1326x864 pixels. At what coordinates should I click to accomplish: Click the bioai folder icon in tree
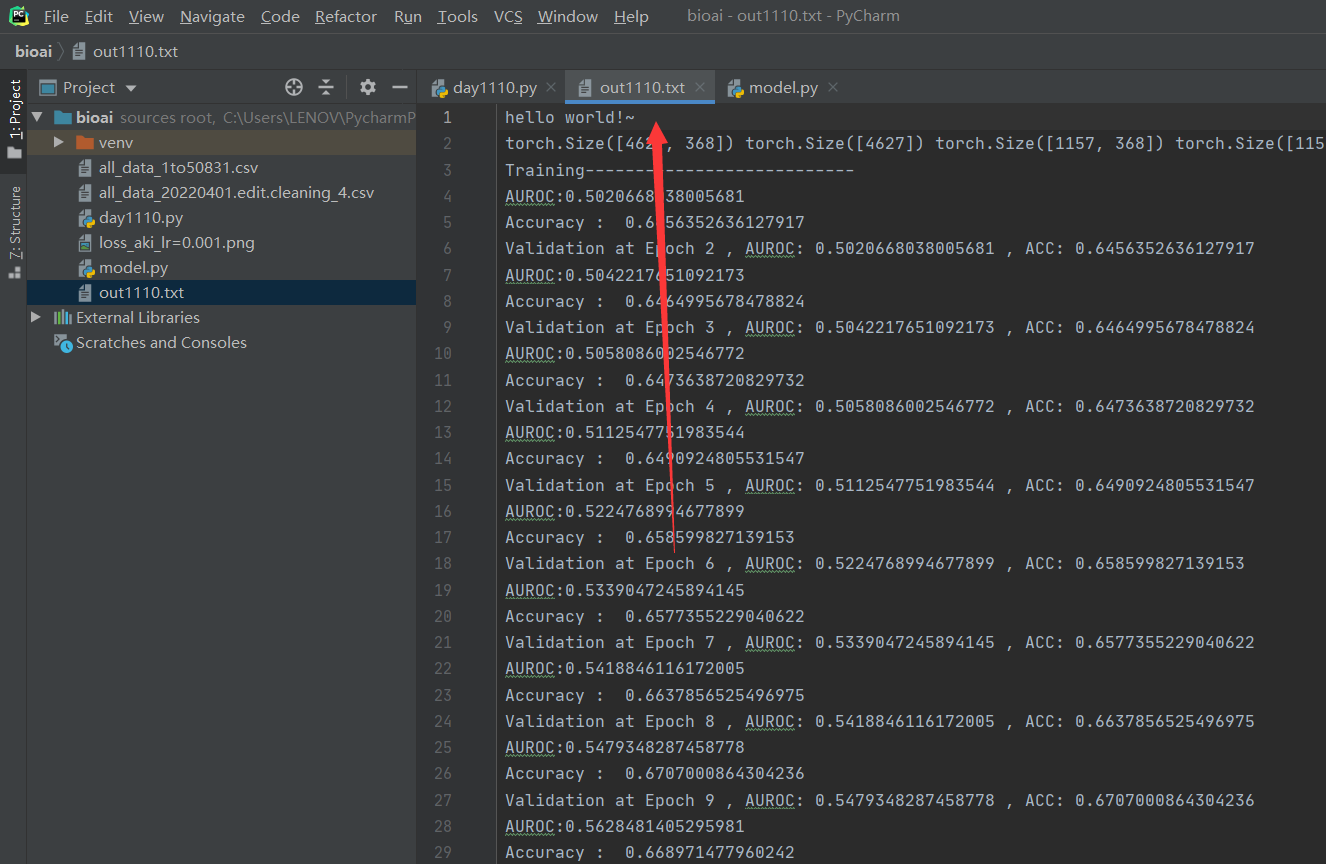(x=63, y=117)
